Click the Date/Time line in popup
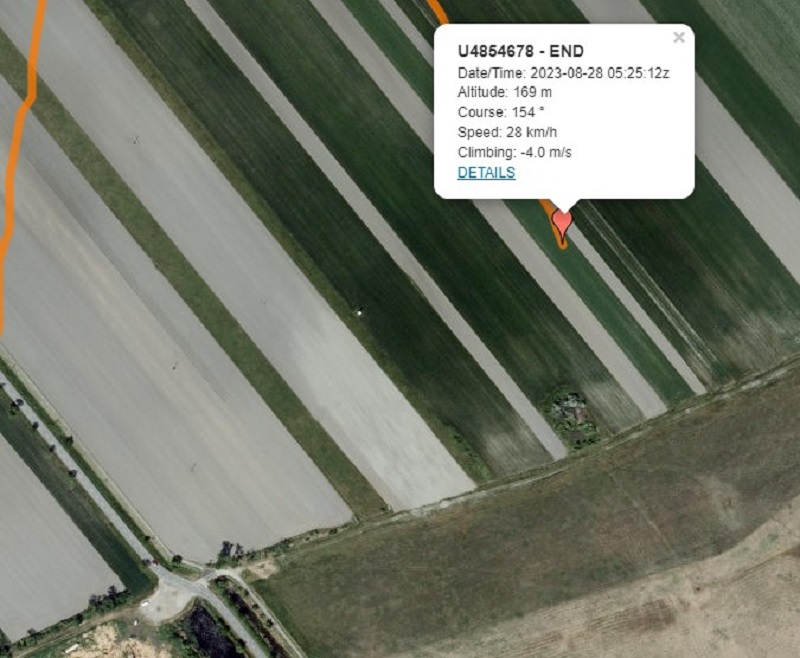Viewport: 800px width, 658px height. coord(563,73)
